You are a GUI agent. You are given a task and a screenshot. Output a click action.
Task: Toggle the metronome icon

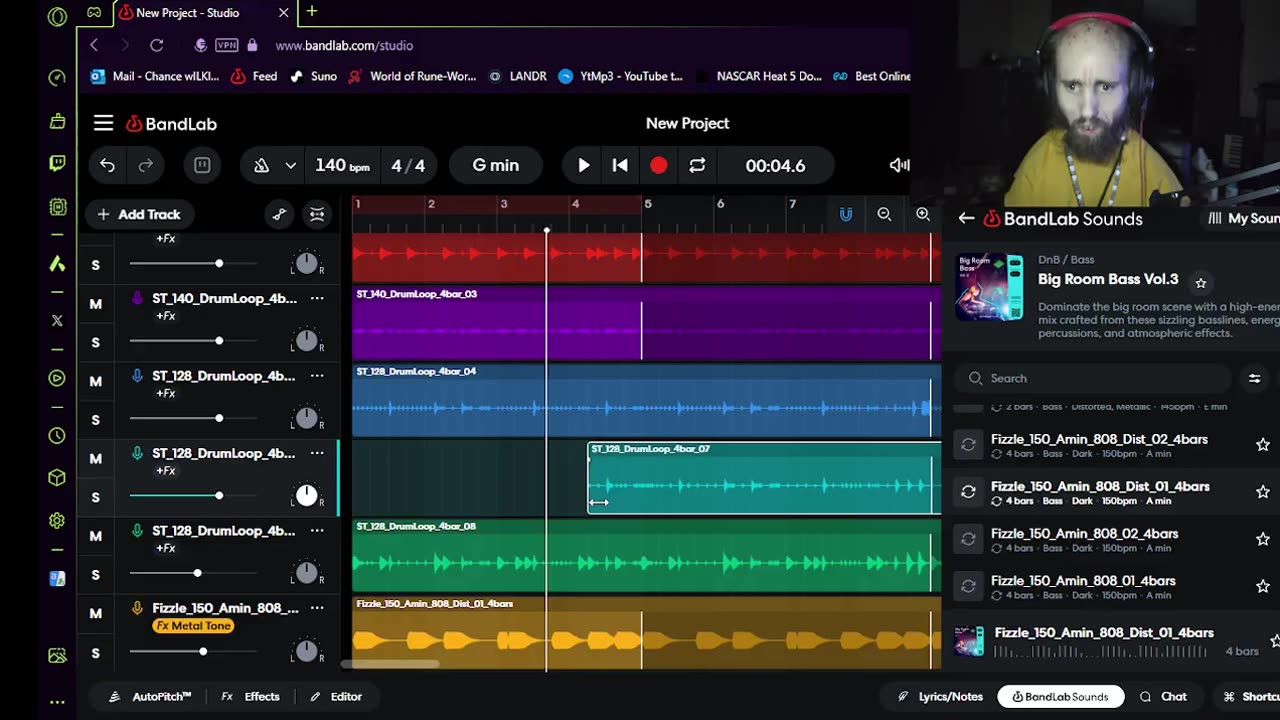pyautogui.click(x=262, y=165)
